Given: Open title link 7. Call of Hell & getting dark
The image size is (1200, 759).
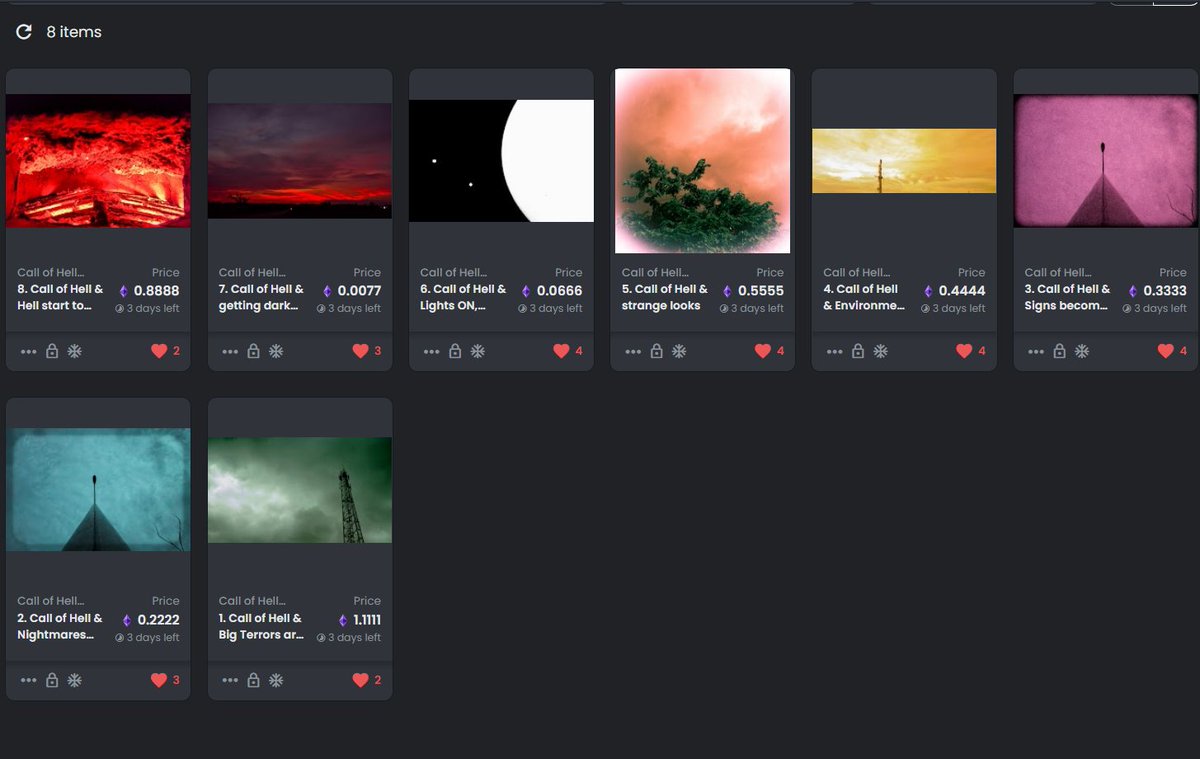Looking at the screenshot, I should tap(261, 298).
